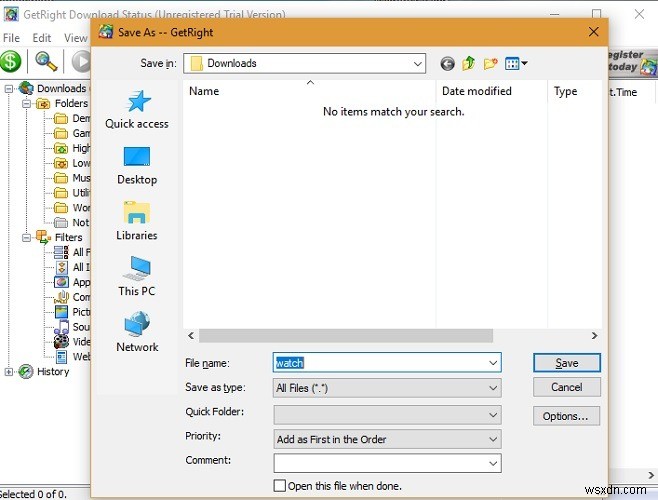
Task: Select the Not in folder tree item
Action: click(x=72, y=223)
